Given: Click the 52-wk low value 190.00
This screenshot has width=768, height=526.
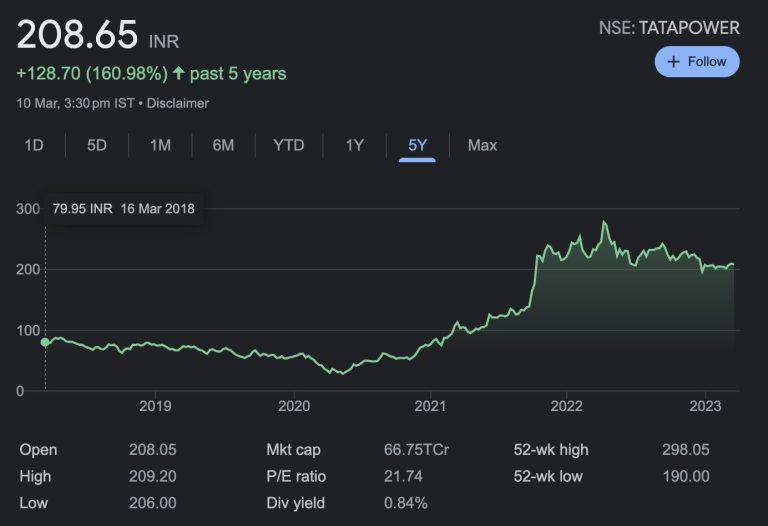Looking at the screenshot, I should tap(686, 476).
